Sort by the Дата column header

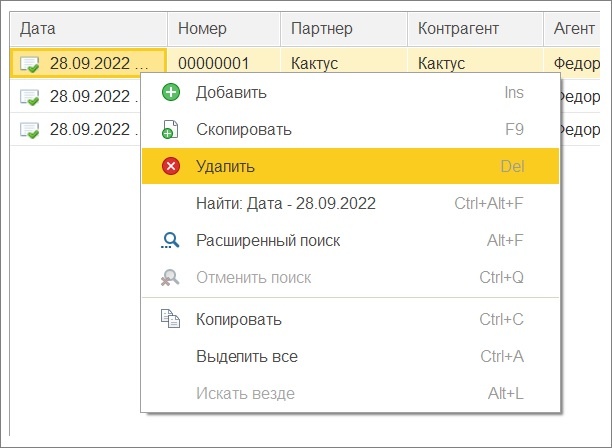pos(89,29)
